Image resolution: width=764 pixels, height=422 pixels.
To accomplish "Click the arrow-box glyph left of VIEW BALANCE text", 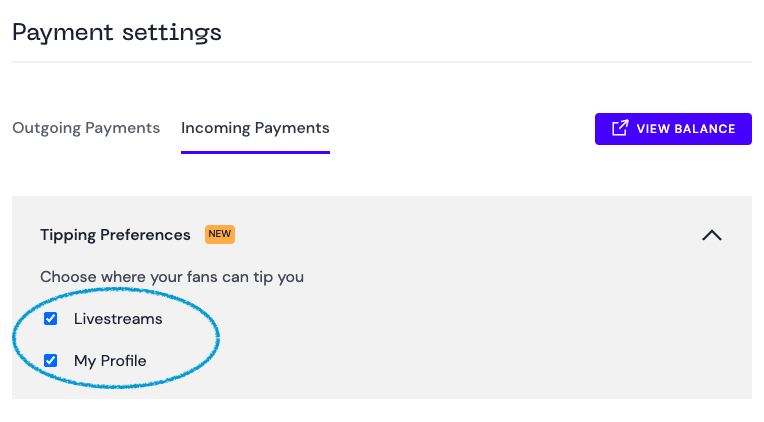I will tap(620, 128).
